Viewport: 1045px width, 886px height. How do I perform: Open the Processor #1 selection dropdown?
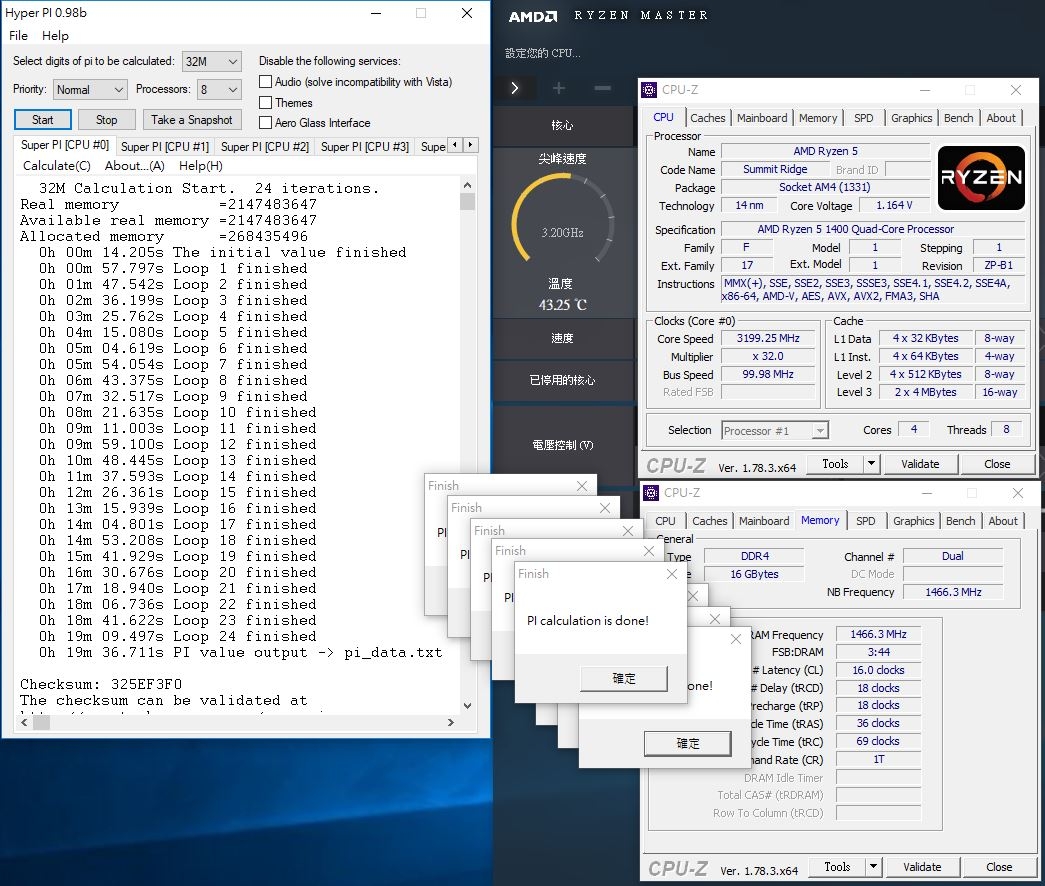pos(775,431)
